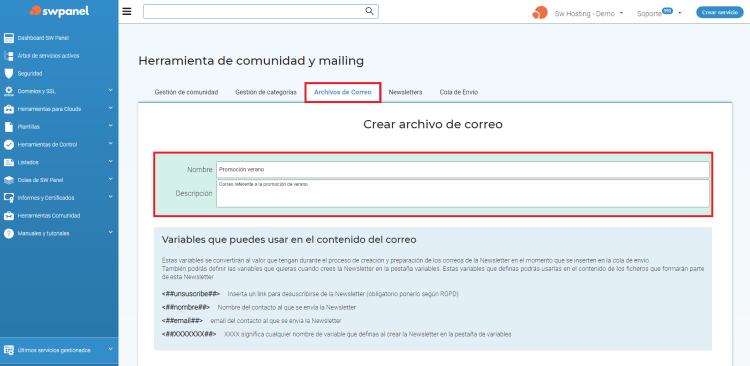Click the Manuales y tutoriales question icon
This screenshot has width=750, height=366.
tap(9, 233)
